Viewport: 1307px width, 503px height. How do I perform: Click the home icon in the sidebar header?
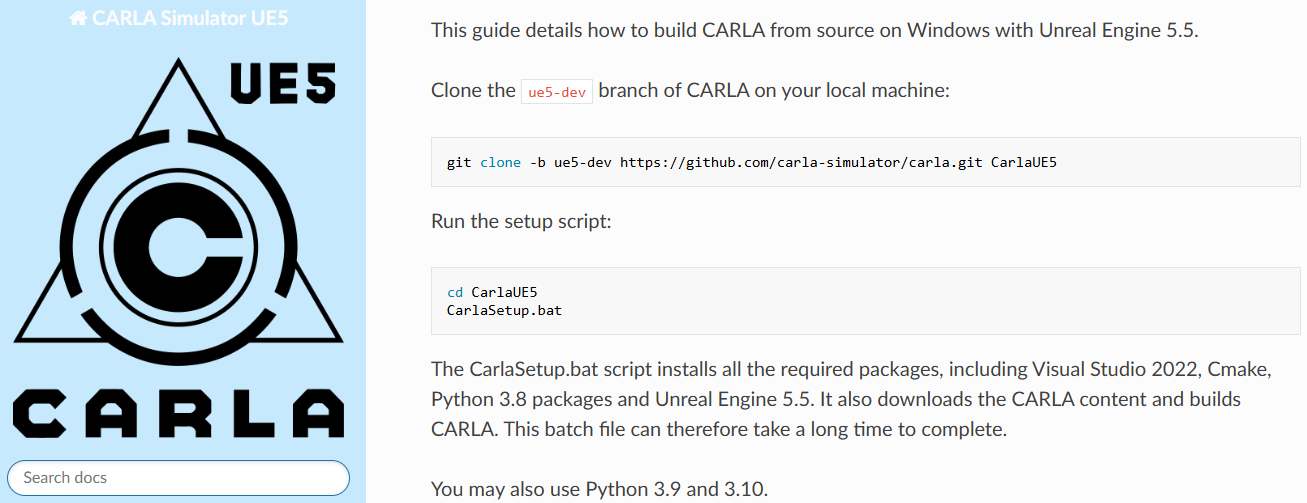tap(78, 19)
